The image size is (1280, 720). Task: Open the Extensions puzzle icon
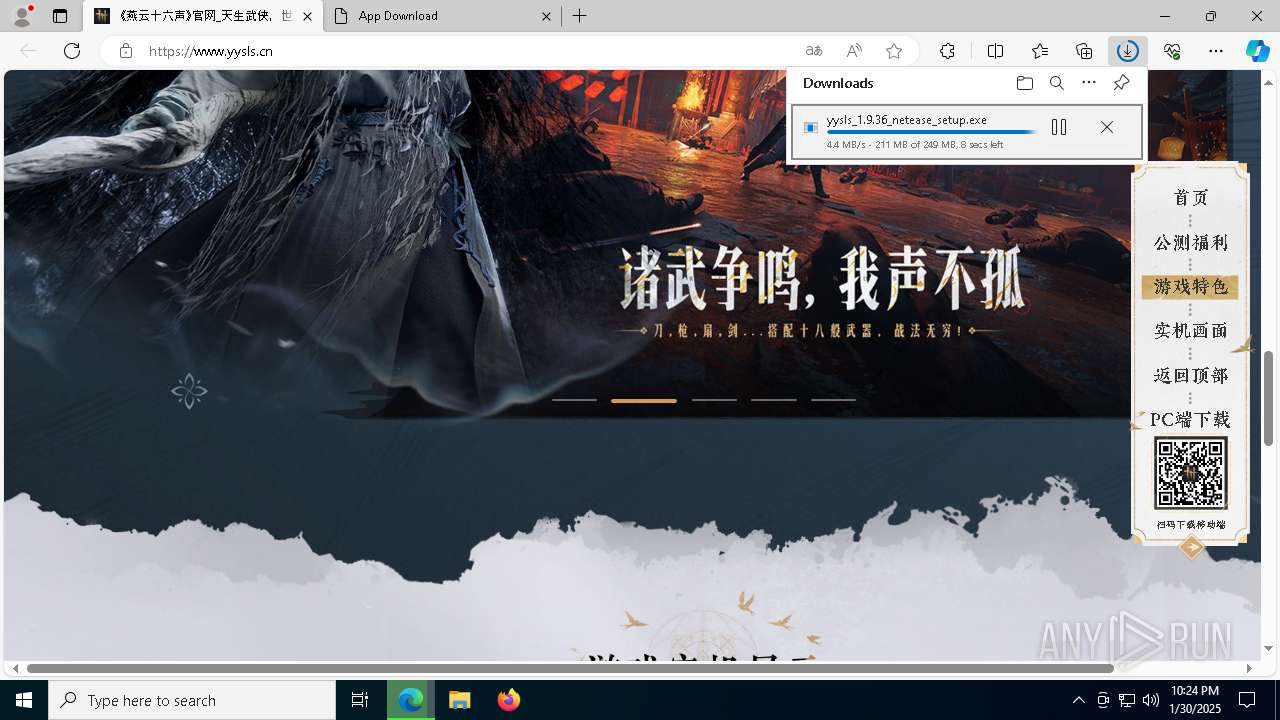point(947,51)
